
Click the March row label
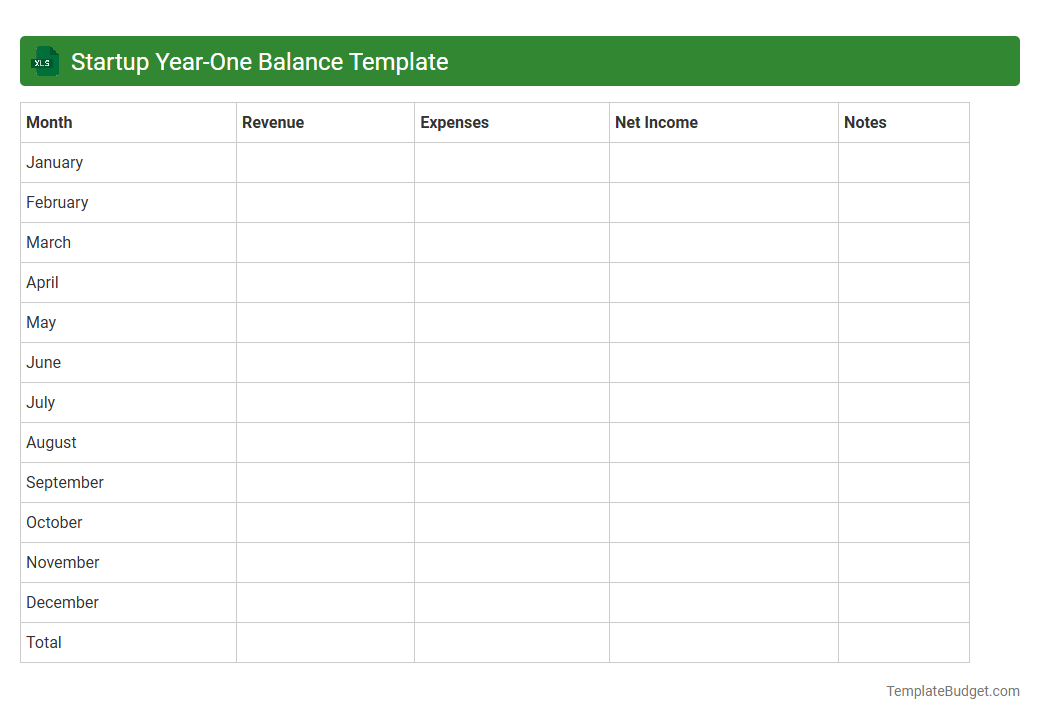[x=48, y=242]
